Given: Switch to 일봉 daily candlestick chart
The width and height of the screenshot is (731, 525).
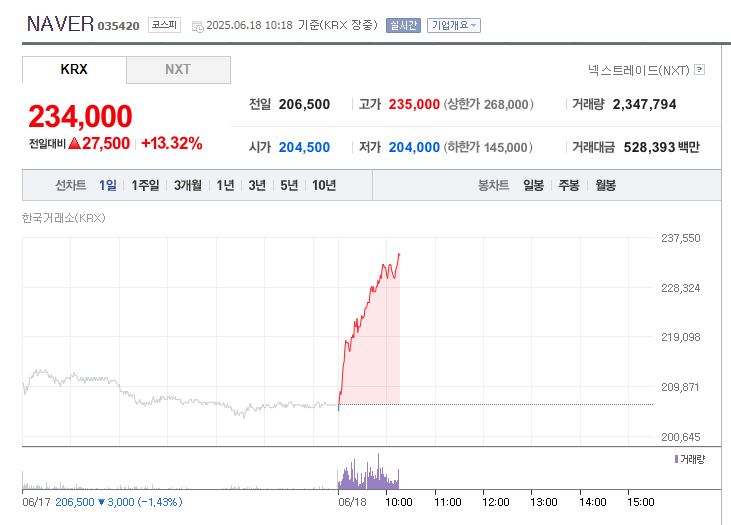Looking at the screenshot, I should 534,185.
